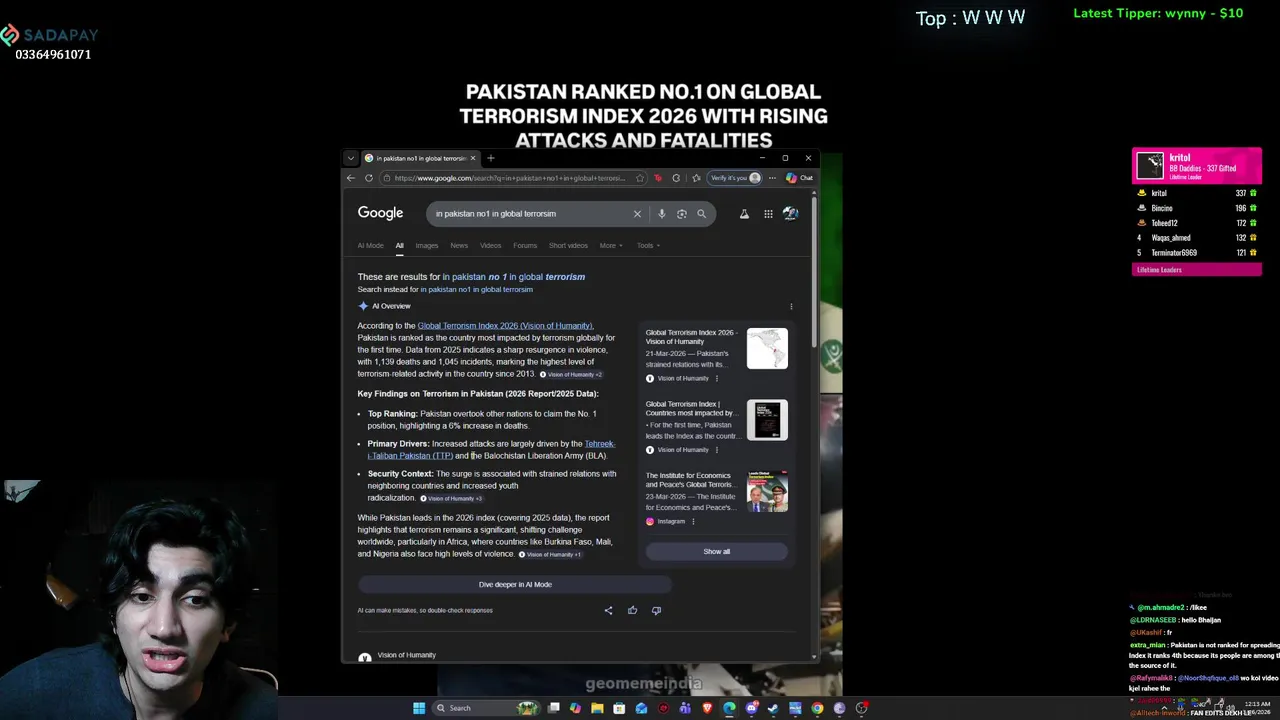Select the All results tab
1280x720 pixels.
click(x=399, y=245)
